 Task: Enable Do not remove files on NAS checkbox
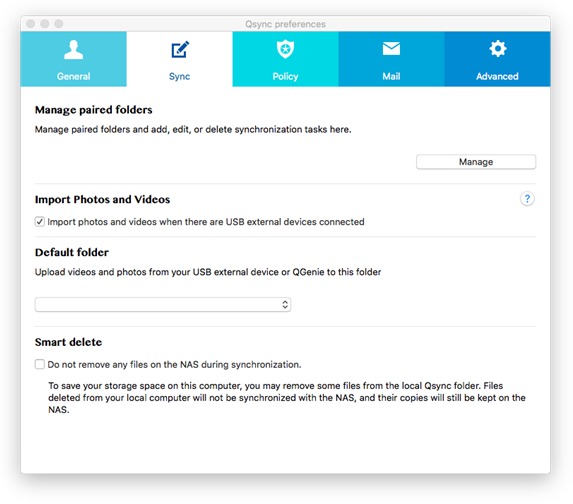(40, 364)
